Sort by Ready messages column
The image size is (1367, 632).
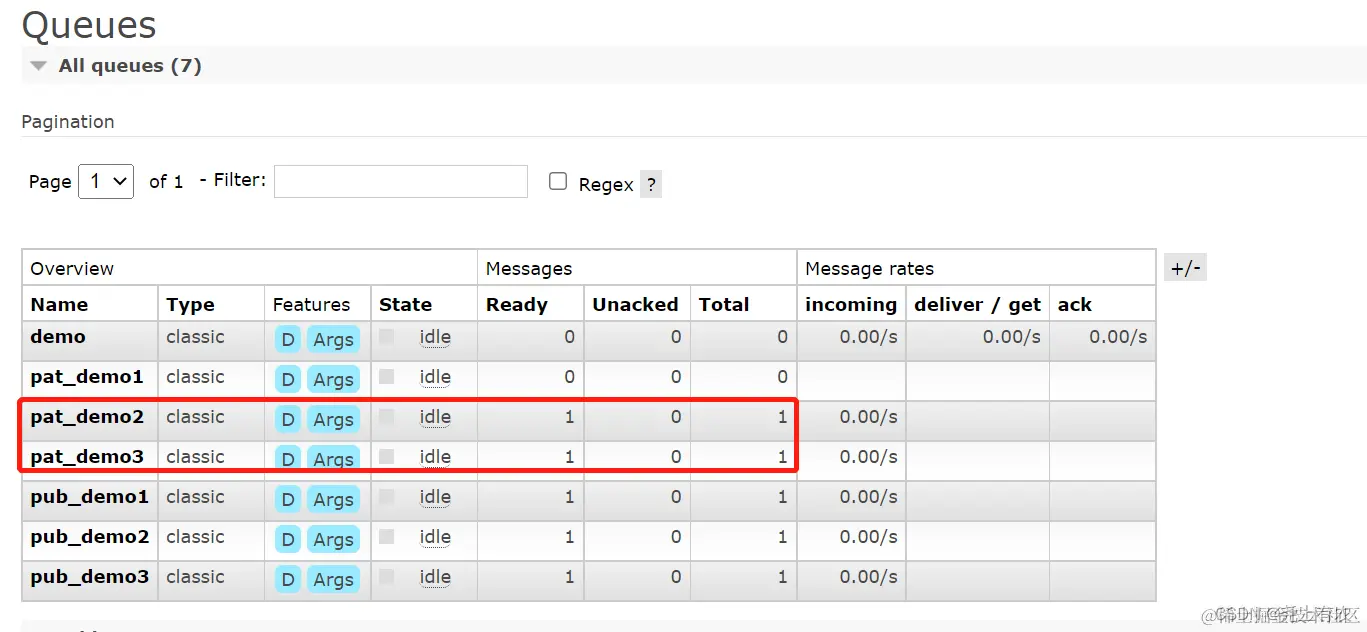(x=516, y=305)
